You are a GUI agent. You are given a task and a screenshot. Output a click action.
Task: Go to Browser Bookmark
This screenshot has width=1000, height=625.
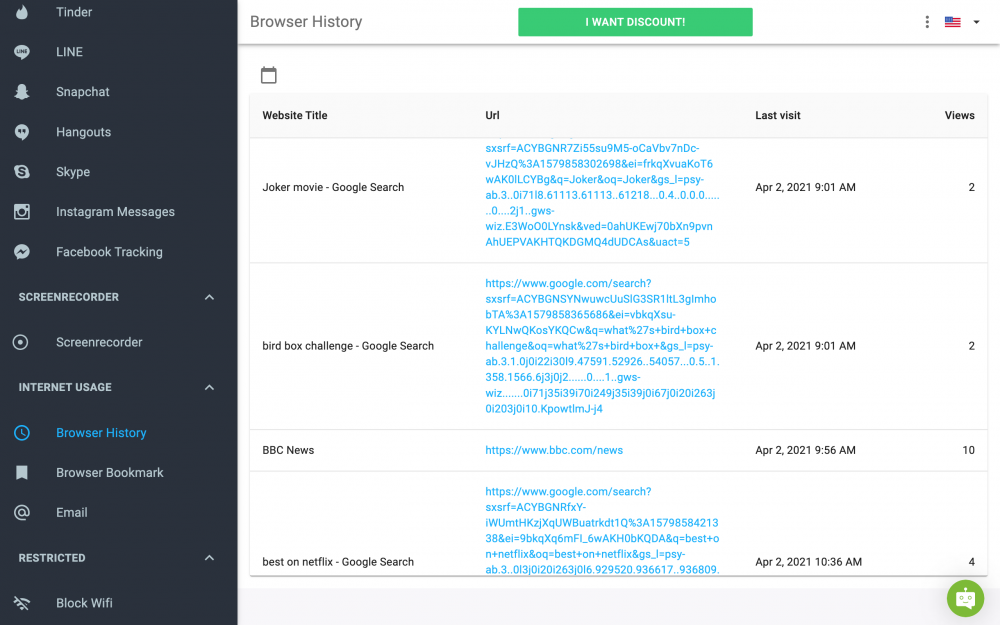(x=110, y=473)
